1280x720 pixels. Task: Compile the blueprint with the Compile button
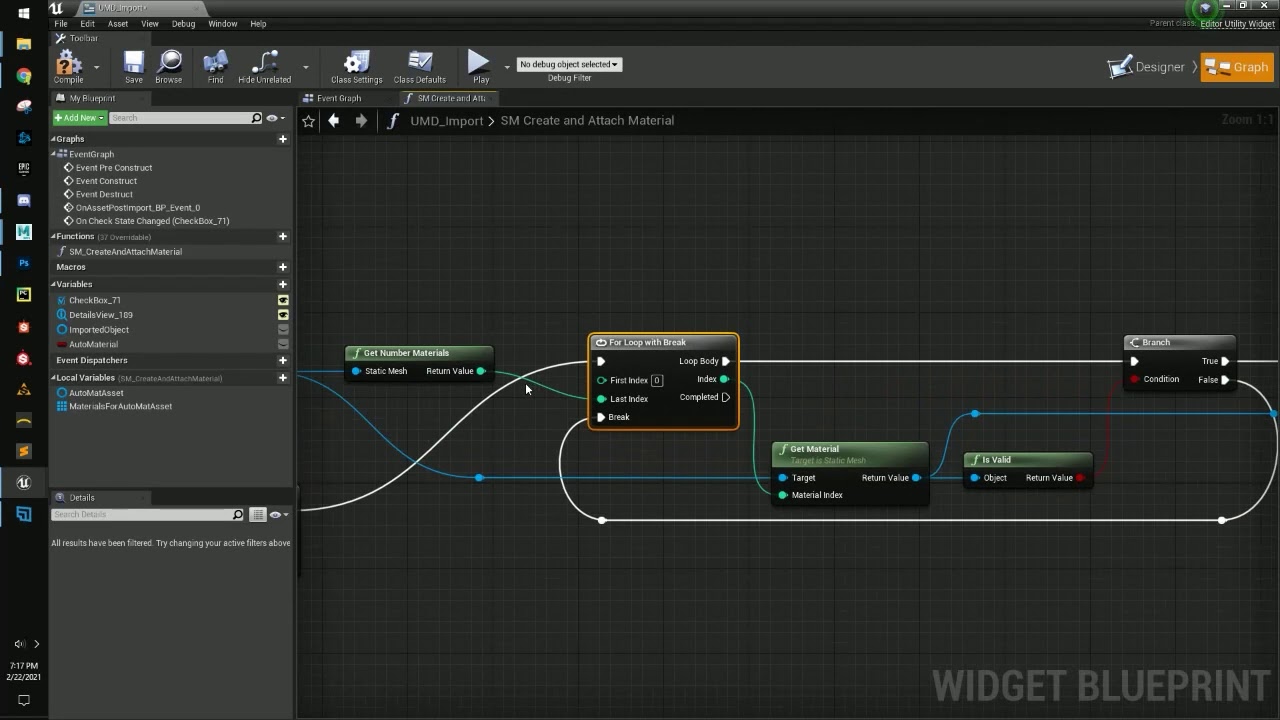pyautogui.click(x=68, y=67)
